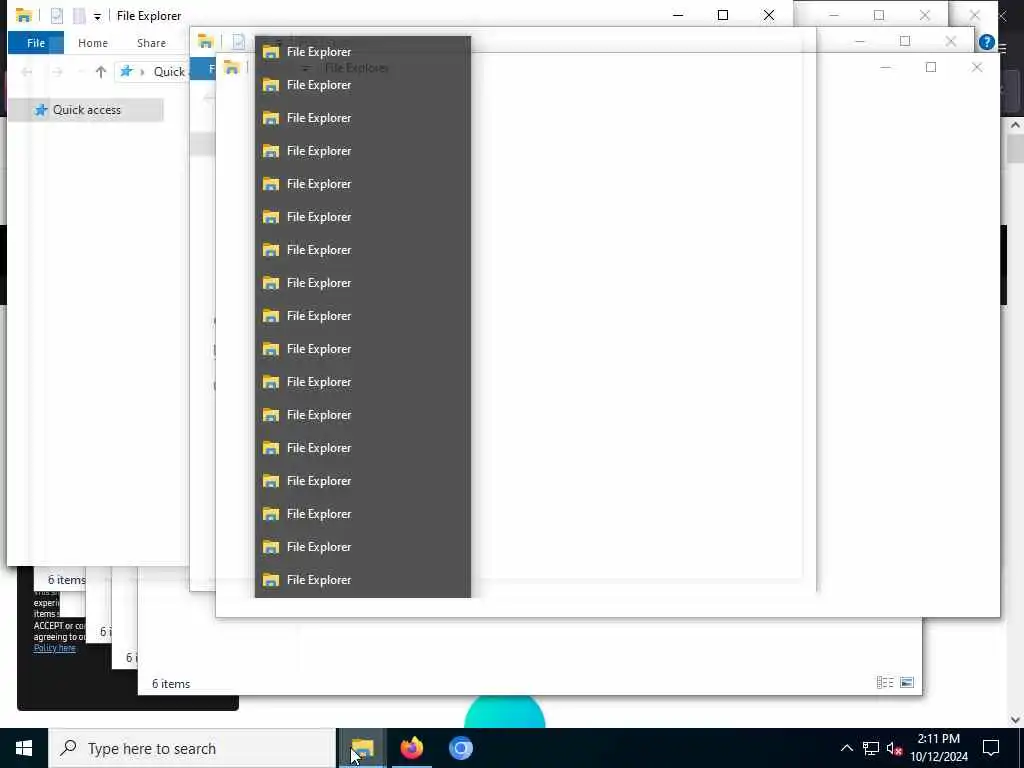Open the Windows Start menu
Viewport: 1024px width, 768px height.
click(24, 748)
